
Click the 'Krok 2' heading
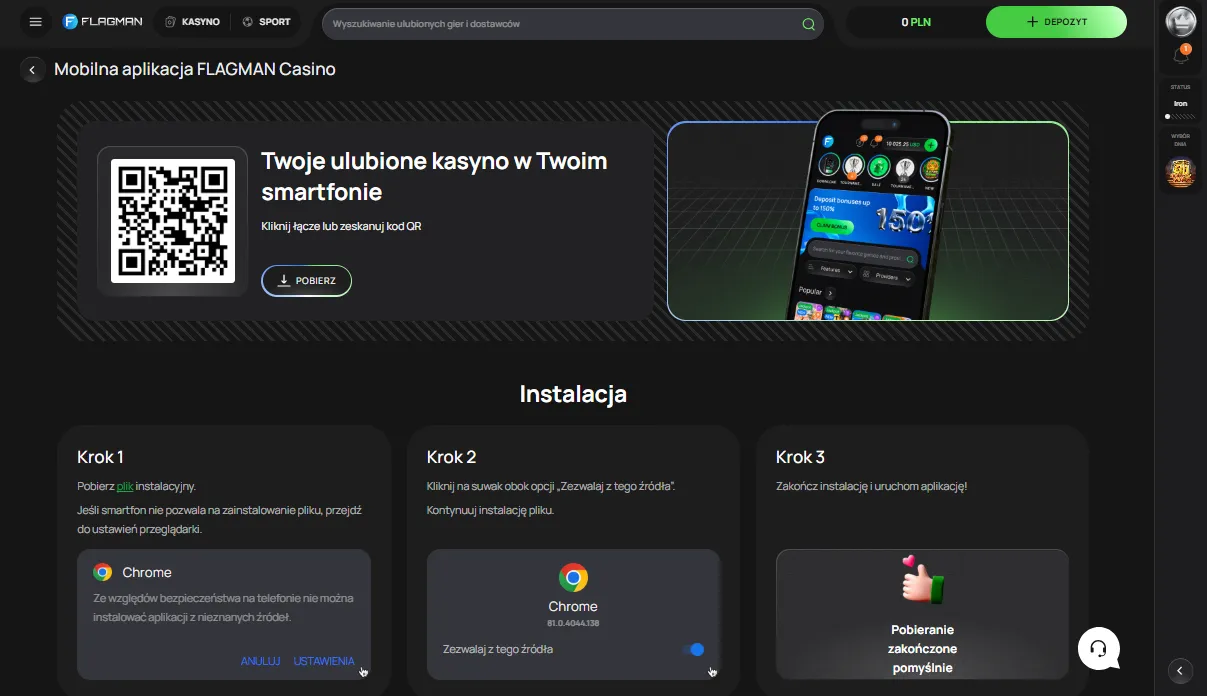coord(451,457)
